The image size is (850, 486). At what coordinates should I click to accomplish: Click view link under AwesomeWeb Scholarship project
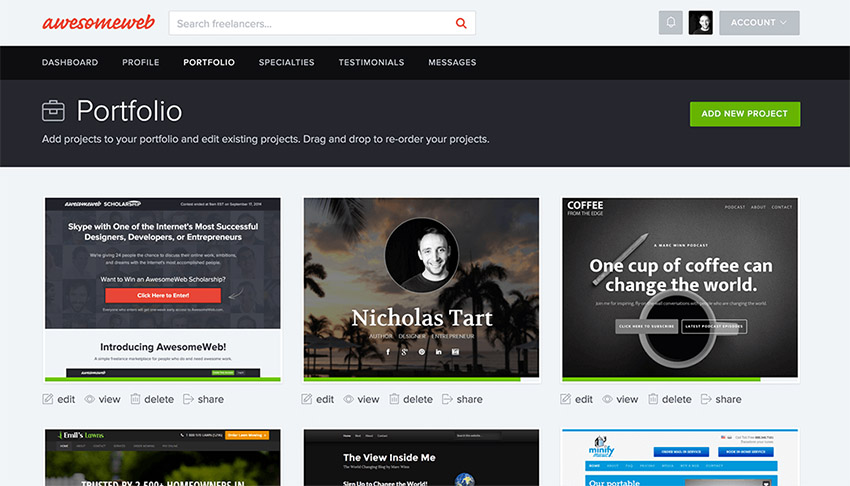click(x=110, y=399)
